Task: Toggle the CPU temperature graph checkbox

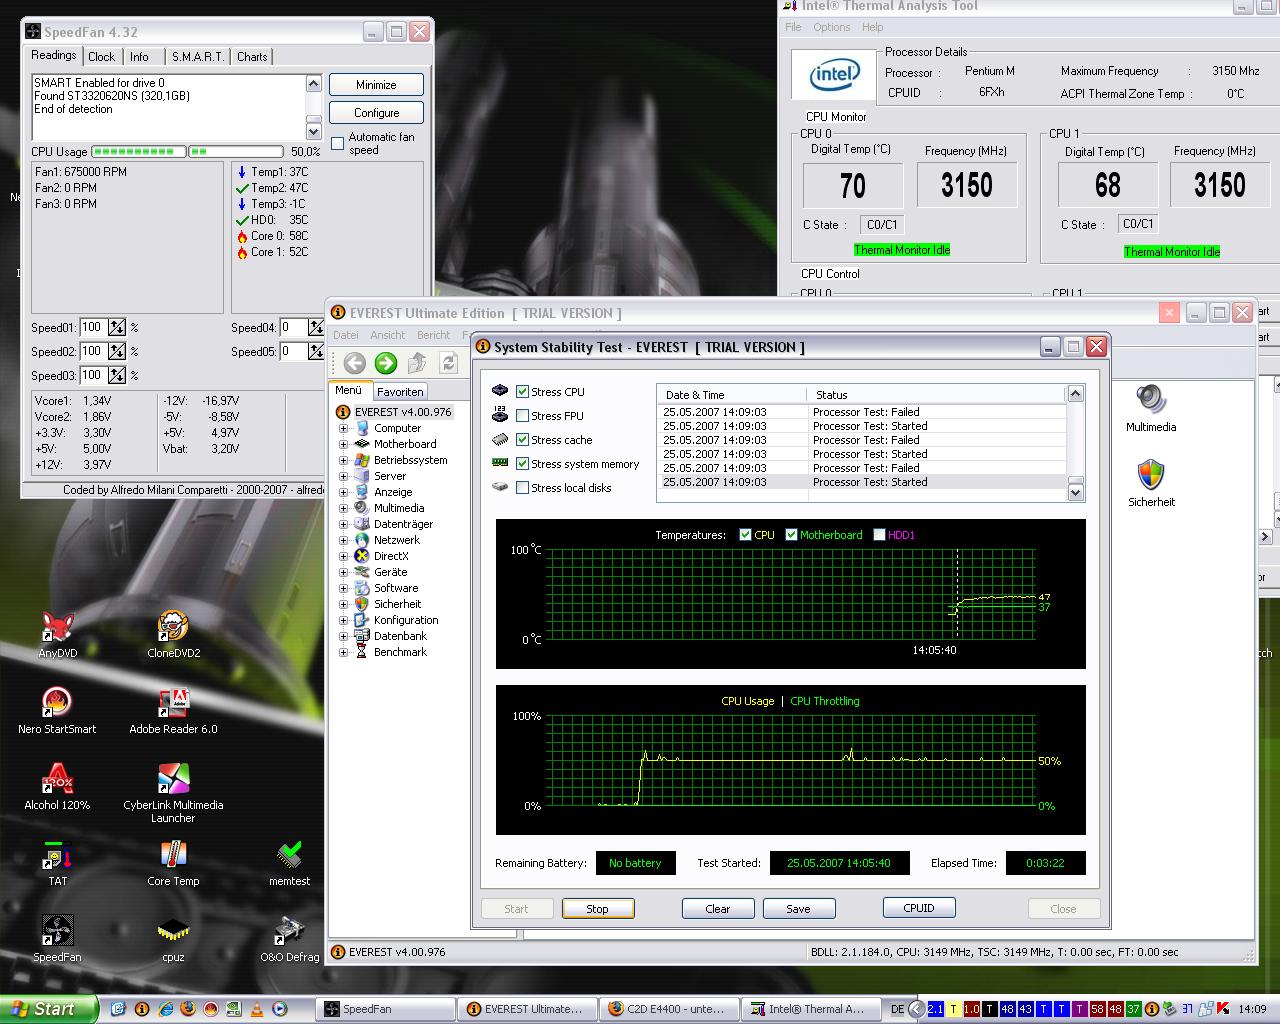Action: (745, 534)
